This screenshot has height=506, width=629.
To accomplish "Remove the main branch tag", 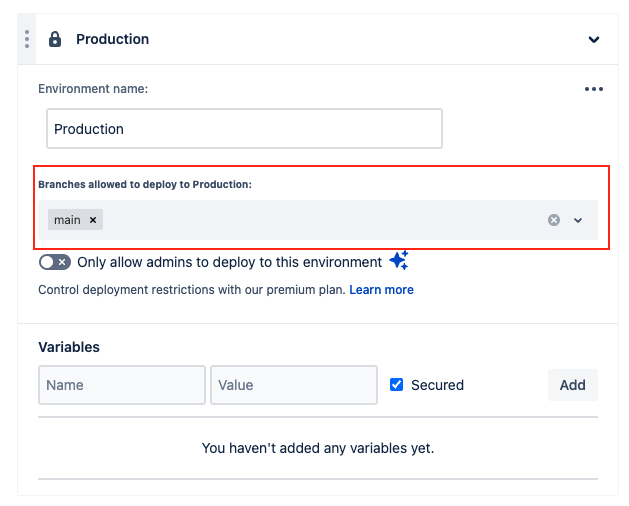I will tap(93, 220).
